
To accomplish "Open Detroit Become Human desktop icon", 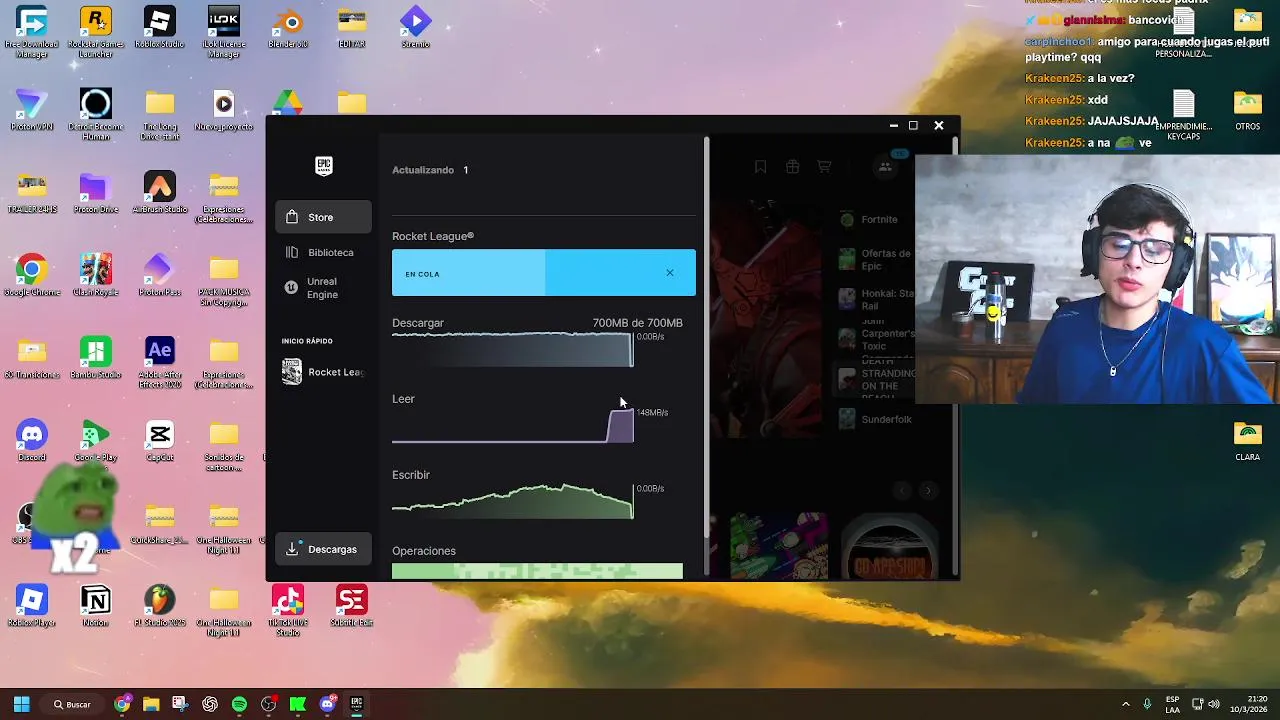I will [96, 114].
